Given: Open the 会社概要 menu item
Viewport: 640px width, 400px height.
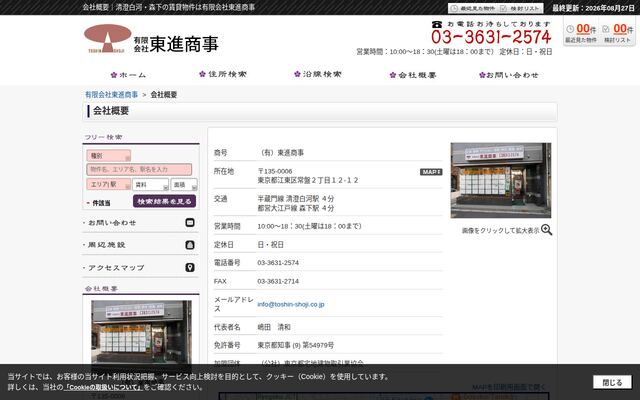Looking at the screenshot, I should pos(413,75).
